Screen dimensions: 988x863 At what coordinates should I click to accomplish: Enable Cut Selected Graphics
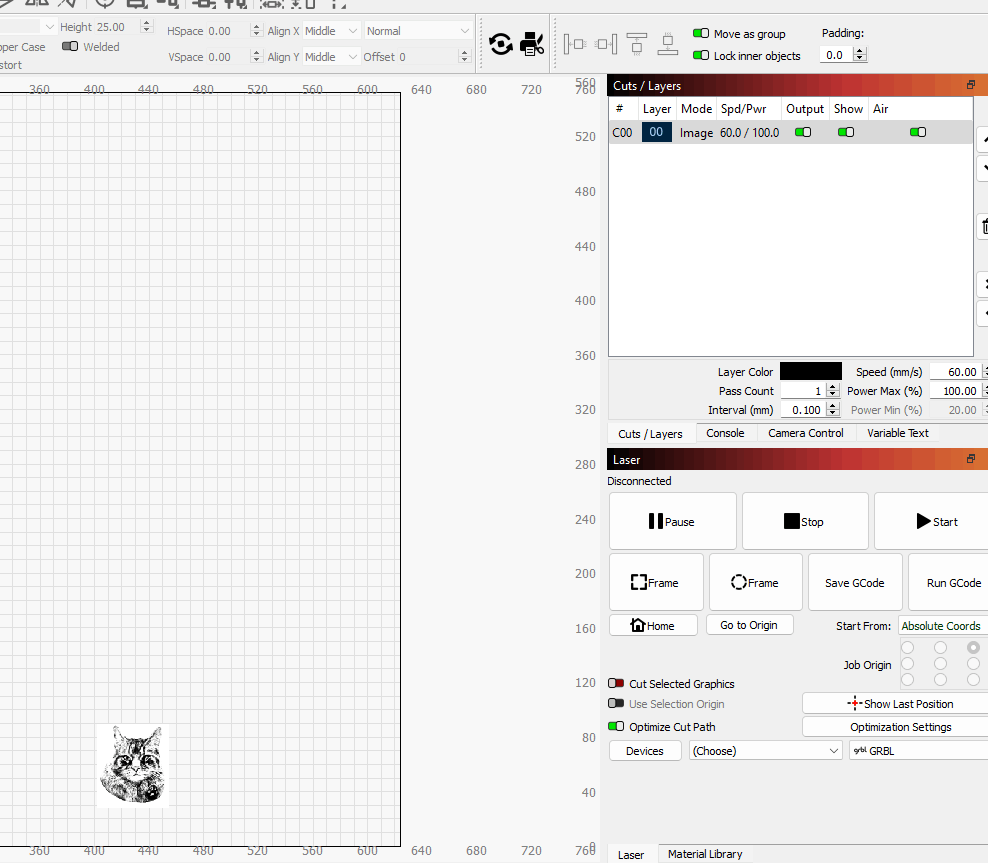[x=616, y=684]
